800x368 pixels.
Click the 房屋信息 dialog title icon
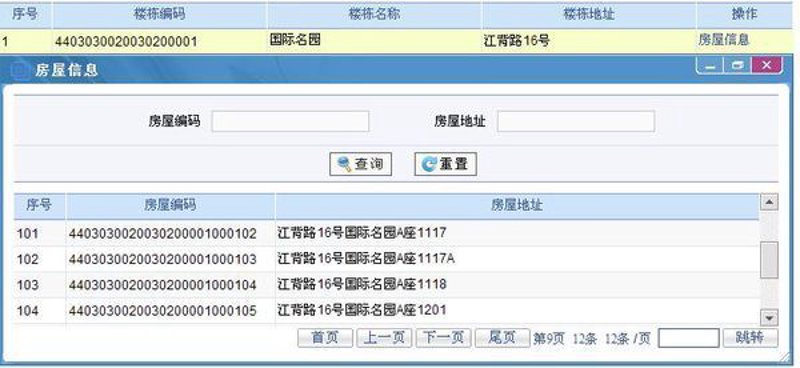tap(19, 70)
